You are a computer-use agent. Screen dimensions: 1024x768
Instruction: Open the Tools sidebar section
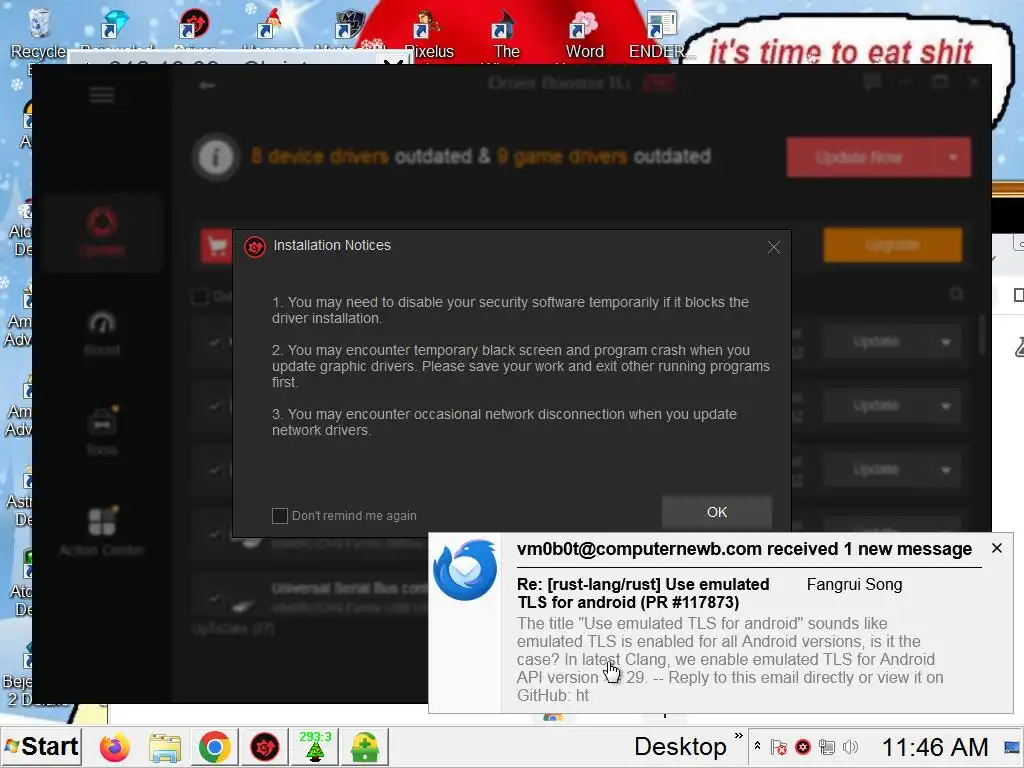pyautogui.click(x=102, y=431)
